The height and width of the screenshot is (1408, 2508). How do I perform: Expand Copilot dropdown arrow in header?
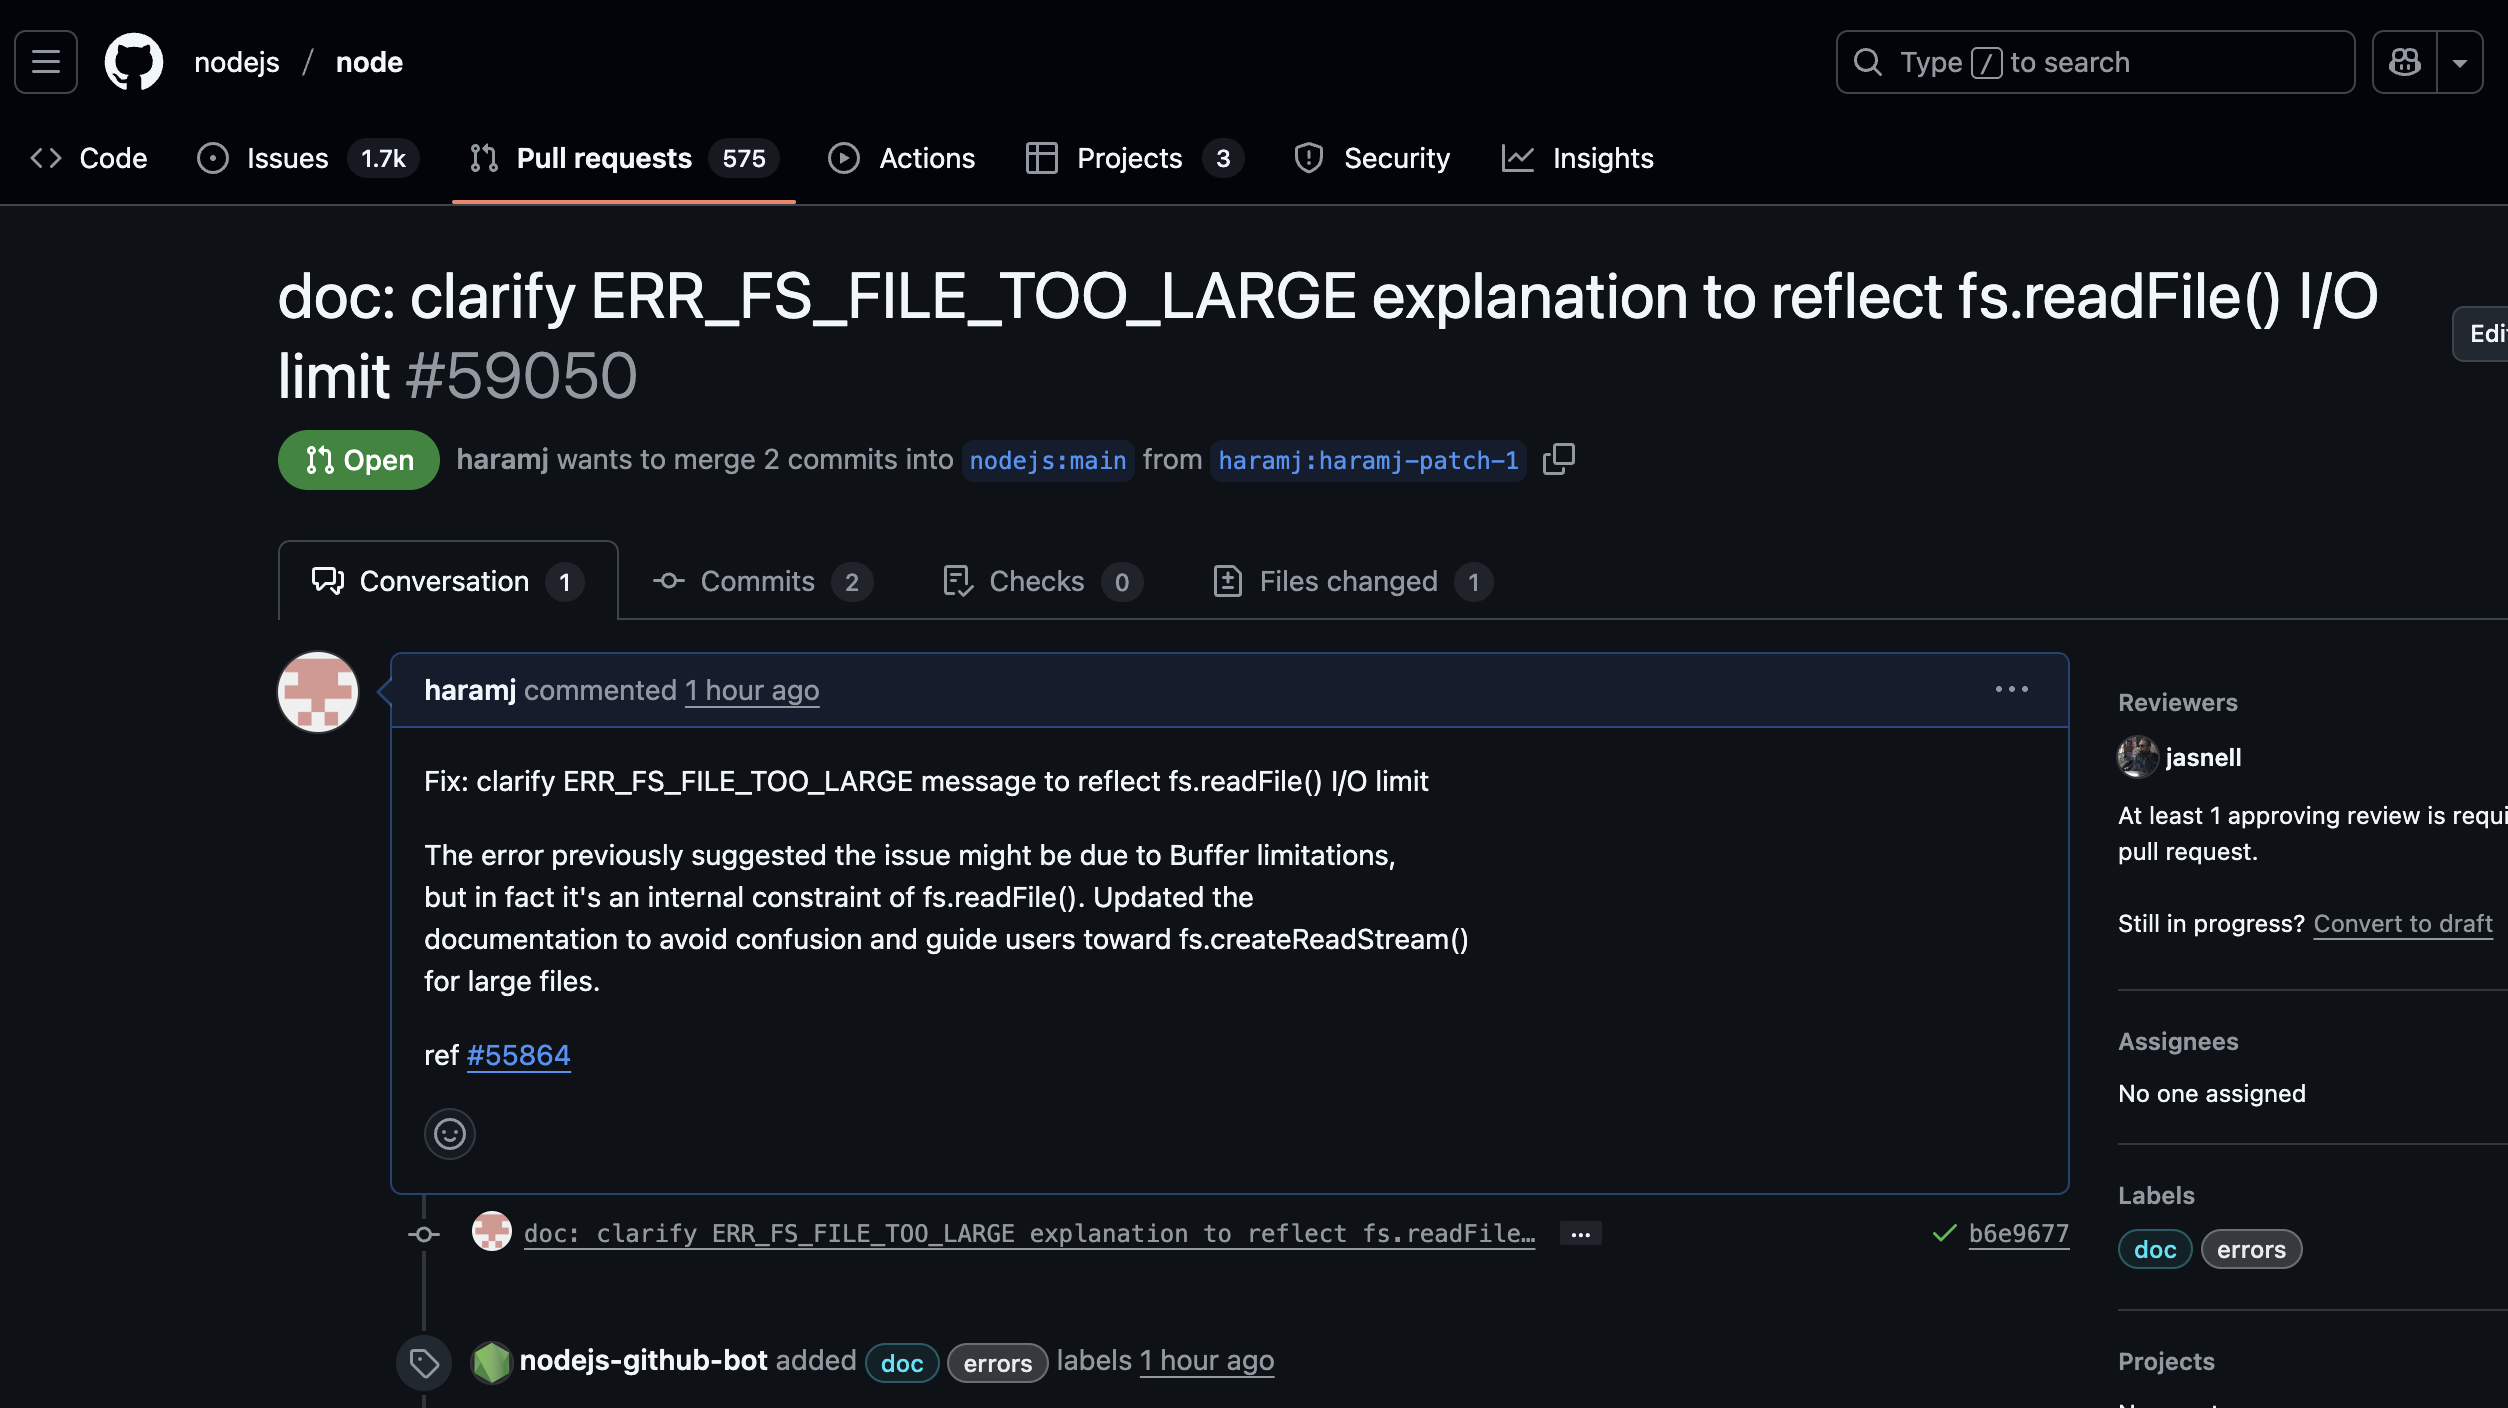[2460, 62]
